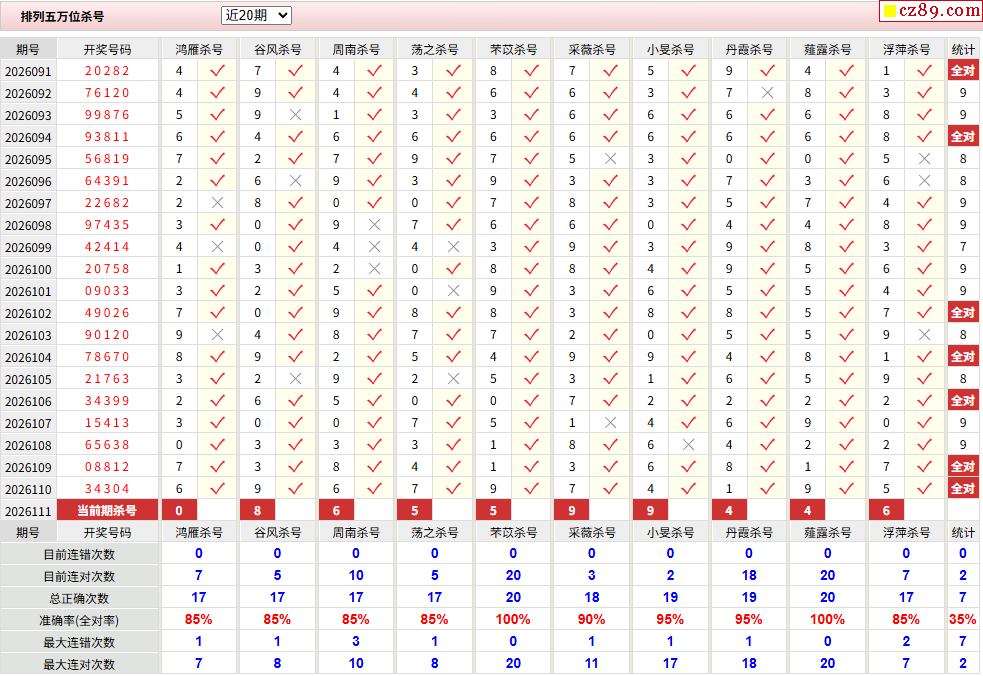Click the top 小旻杀号 column header
The width and height of the screenshot is (983, 676).
click(x=670, y=50)
